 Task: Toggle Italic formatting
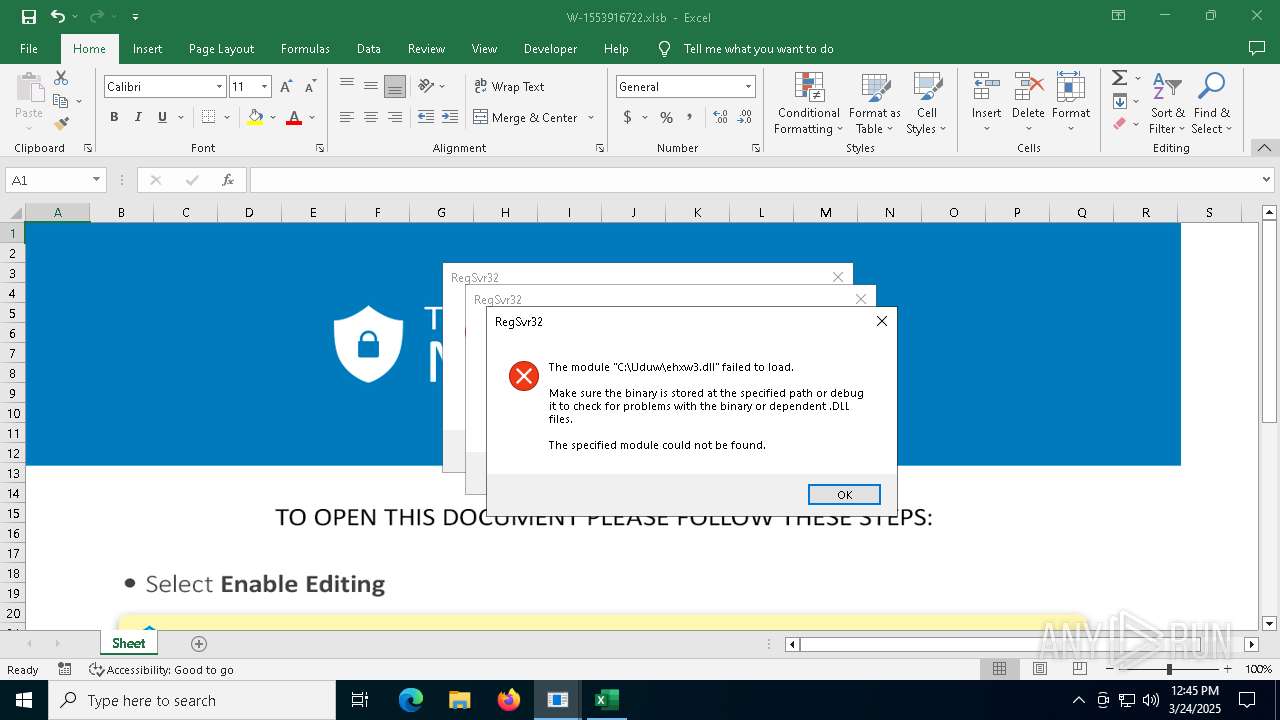pyautogui.click(x=138, y=117)
